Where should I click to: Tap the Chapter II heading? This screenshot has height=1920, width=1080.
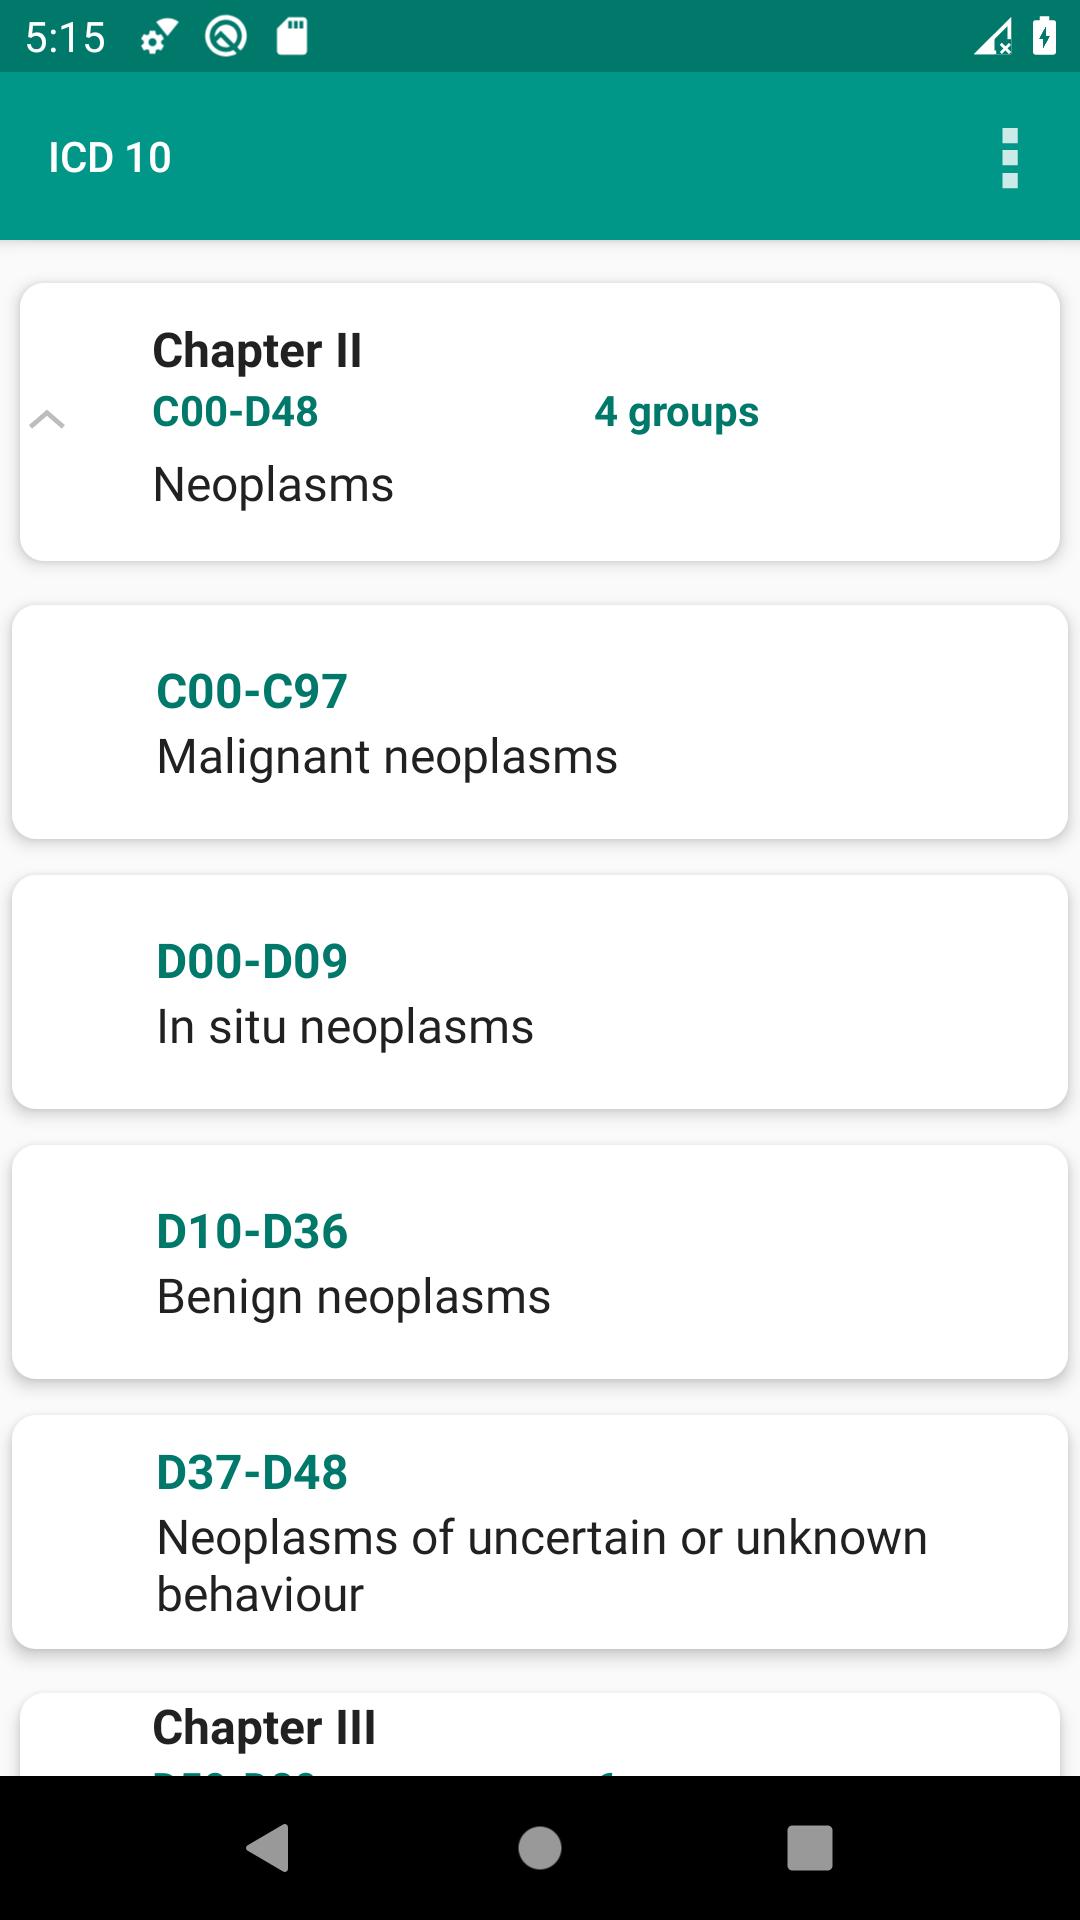tap(257, 351)
